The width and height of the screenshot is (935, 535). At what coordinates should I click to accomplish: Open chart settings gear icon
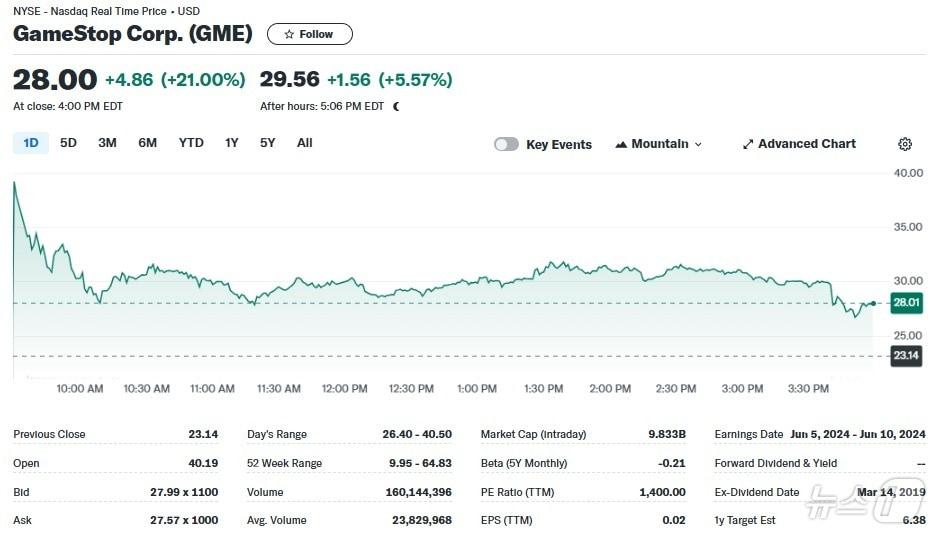(x=904, y=144)
